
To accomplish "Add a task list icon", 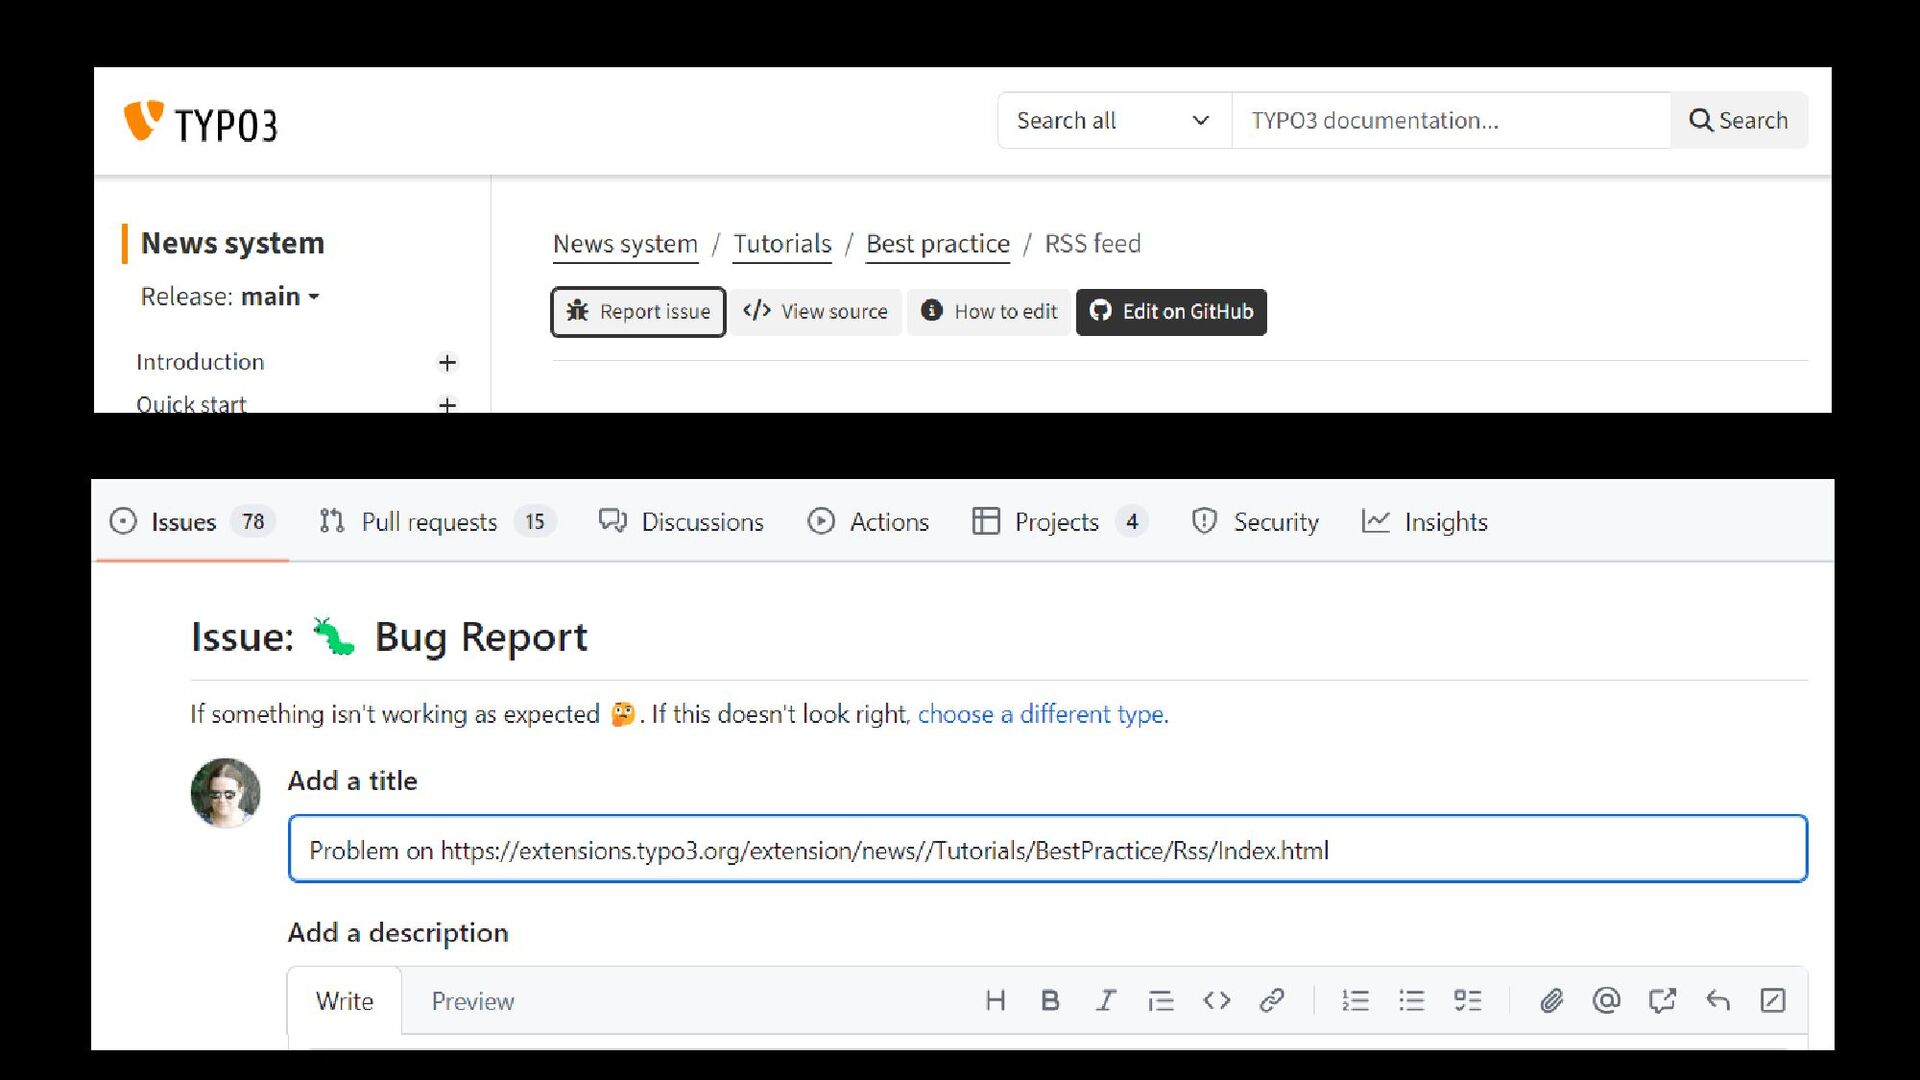I will click(x=1468, y=1001).
